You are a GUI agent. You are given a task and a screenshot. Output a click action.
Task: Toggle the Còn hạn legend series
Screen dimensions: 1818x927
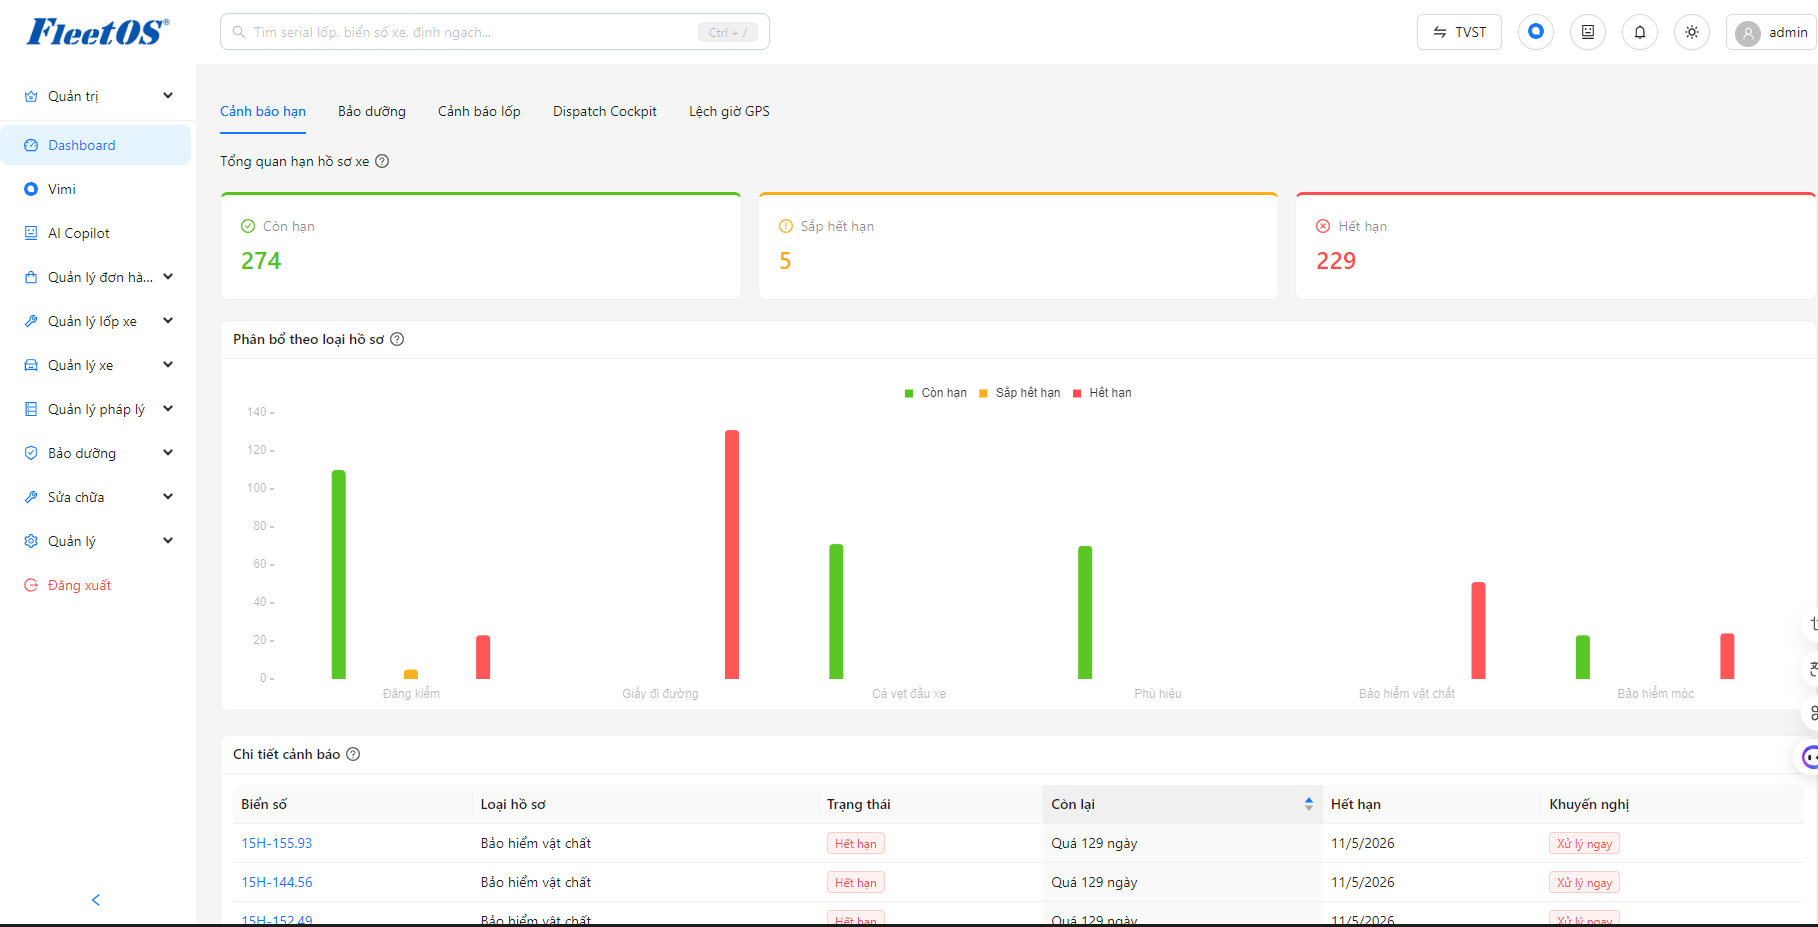pyautogui.click(x=936, y=393)
